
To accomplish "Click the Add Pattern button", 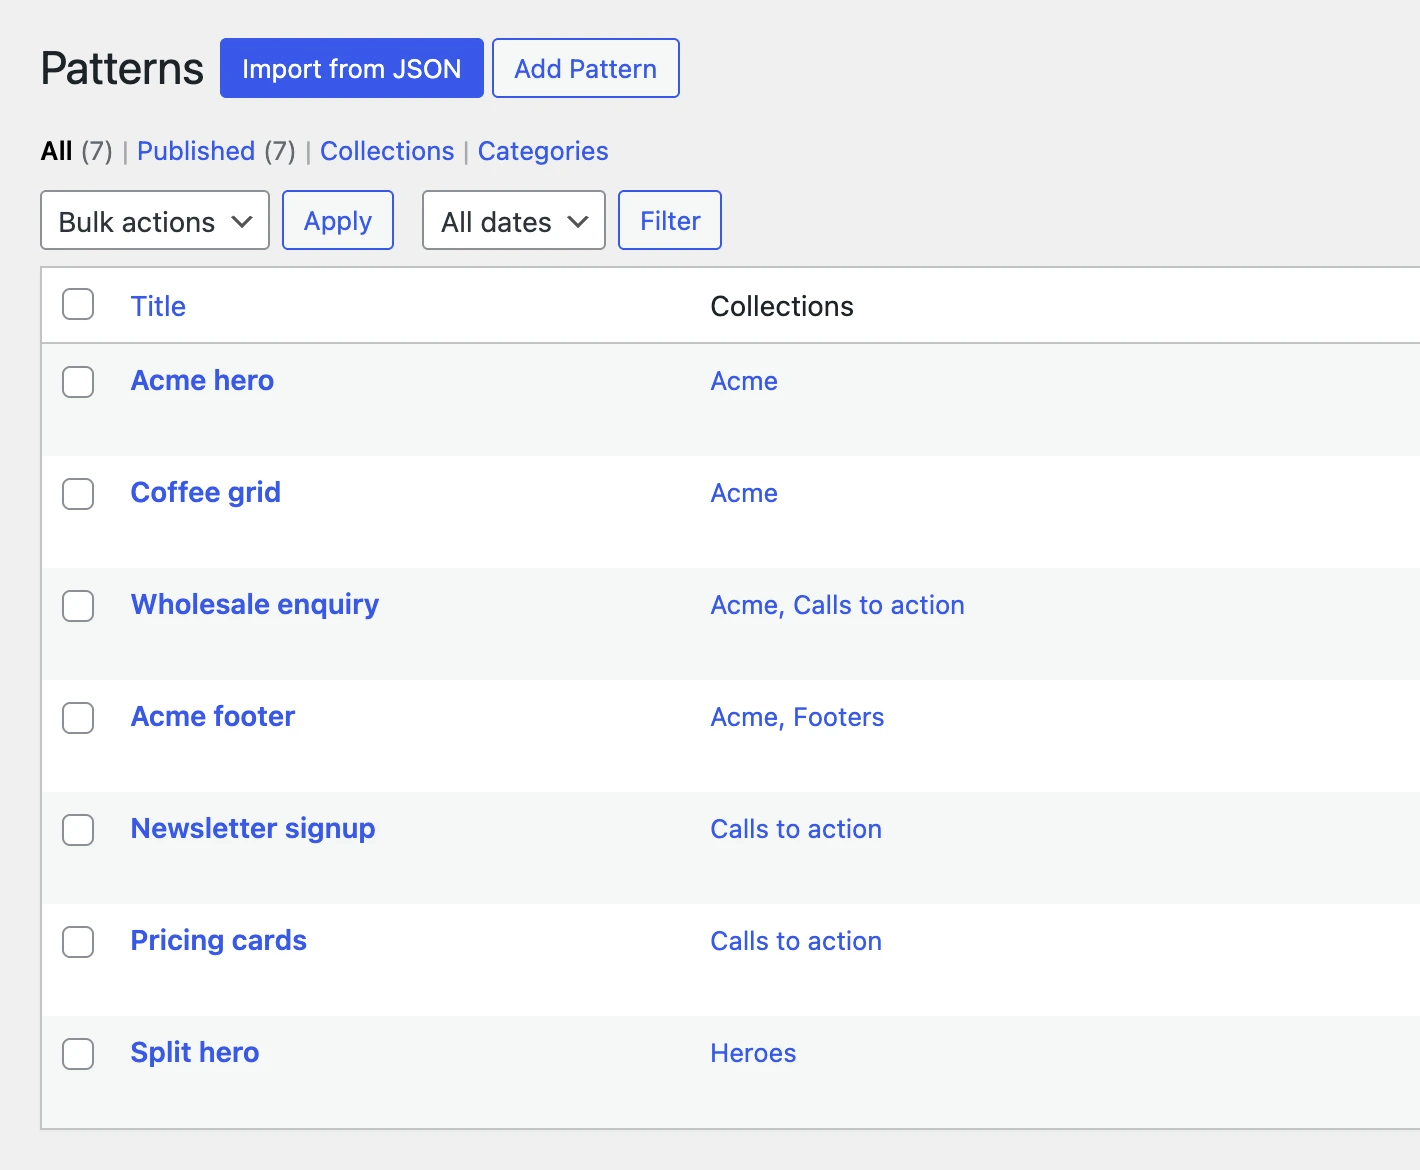I will [x=586, y=68].
